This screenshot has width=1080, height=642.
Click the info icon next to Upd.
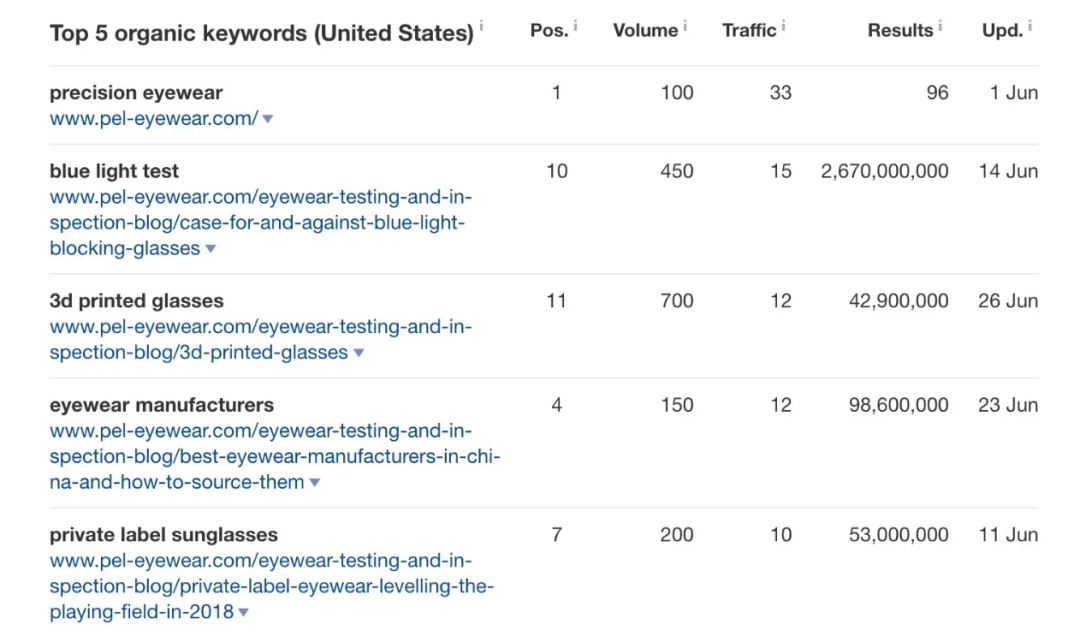coord(1030,25)
